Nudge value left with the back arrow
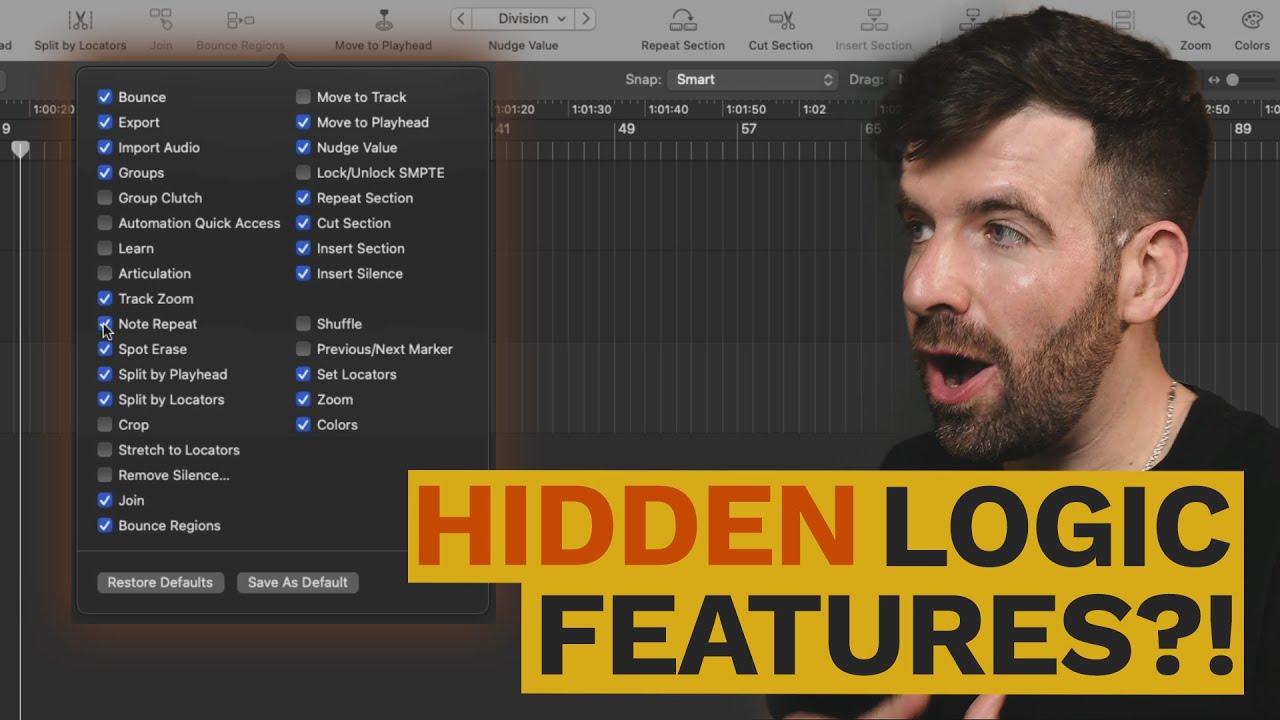This screenshot has height=720, width=1280. (461, 19)
